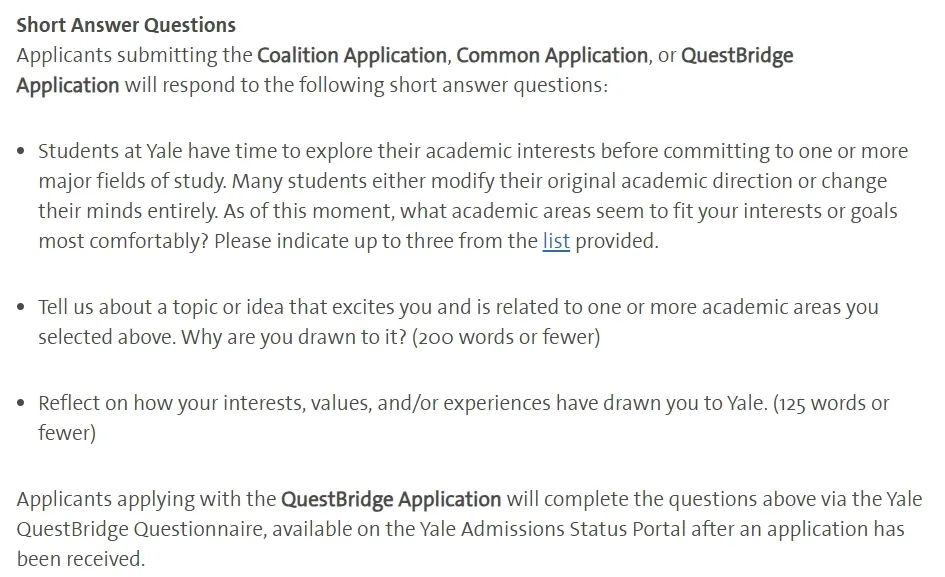The width and height of the screenshot is (945, 577).
Task: Click the second bullet point marker
Action: coord(22,307)
